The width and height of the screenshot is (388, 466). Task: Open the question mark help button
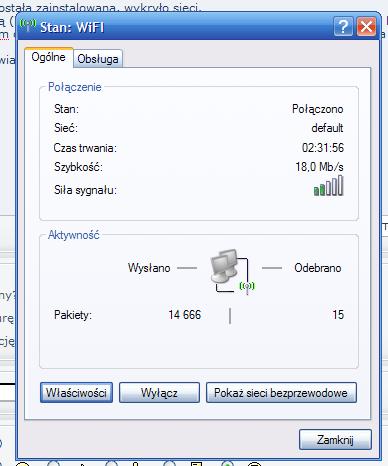343,26
